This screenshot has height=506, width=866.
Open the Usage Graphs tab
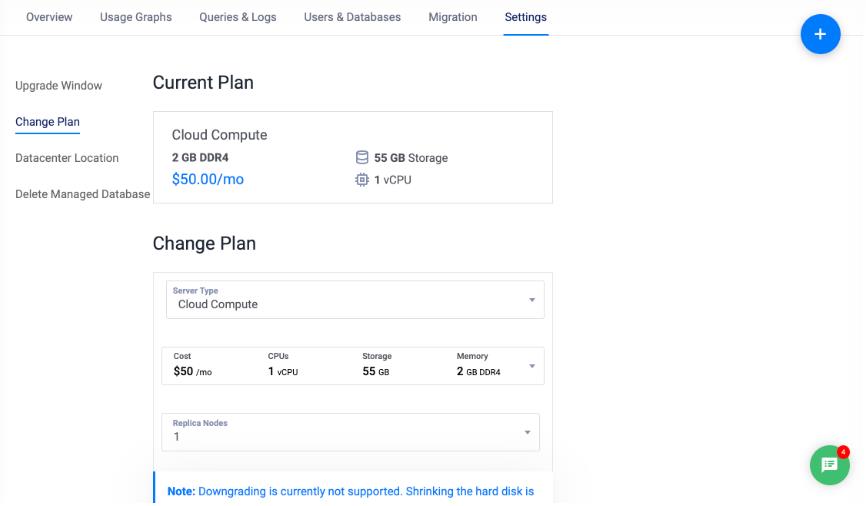click(x=136, y=17)
